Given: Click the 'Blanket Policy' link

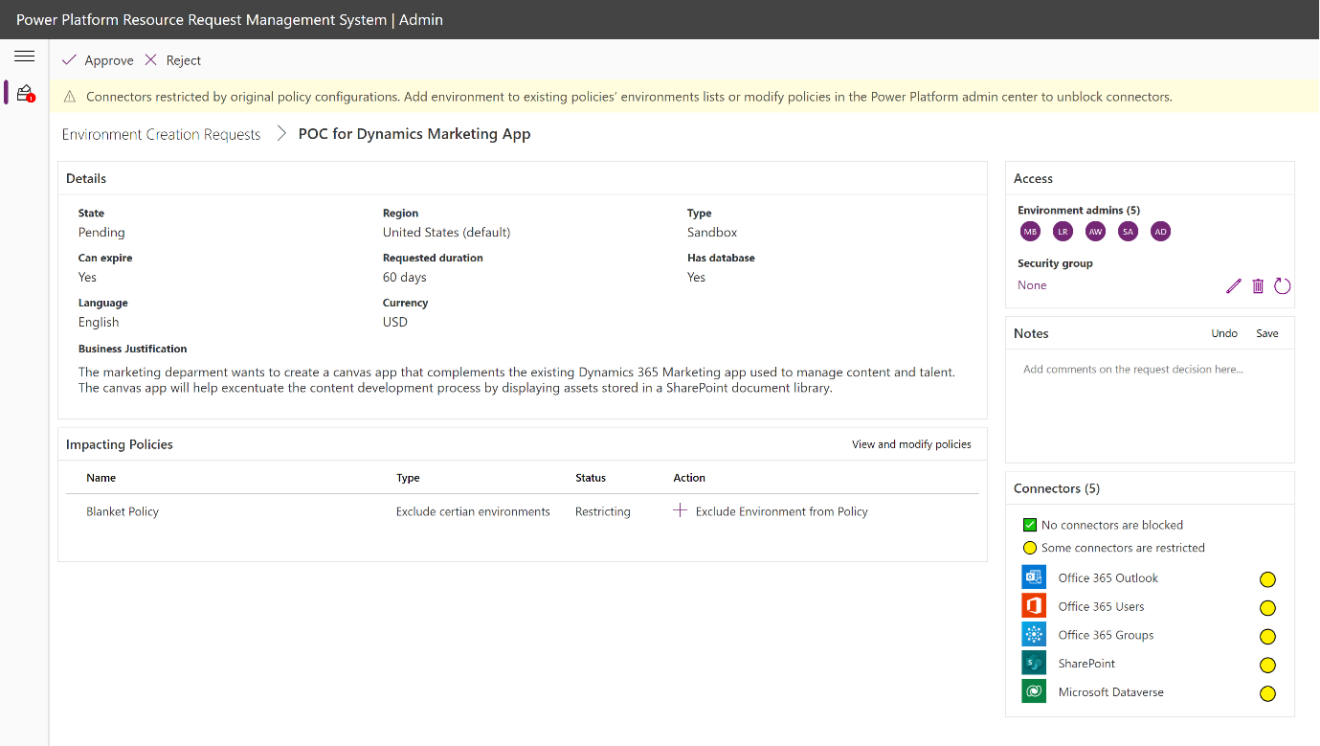Looking at the screenshot, I should (x=122, y=511).
